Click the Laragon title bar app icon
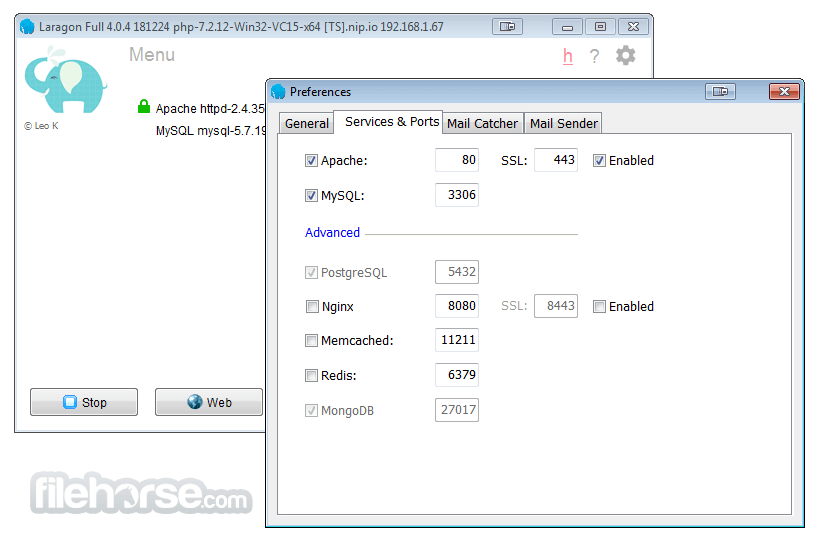 [27, 26]
